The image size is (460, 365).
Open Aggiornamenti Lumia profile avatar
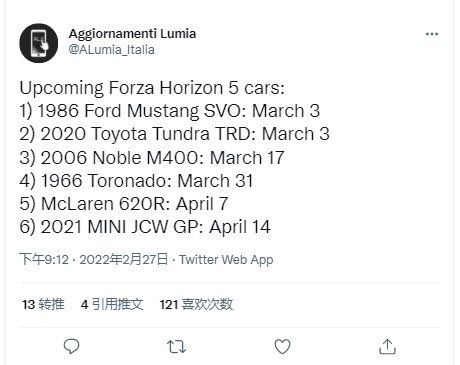point(39,43)
